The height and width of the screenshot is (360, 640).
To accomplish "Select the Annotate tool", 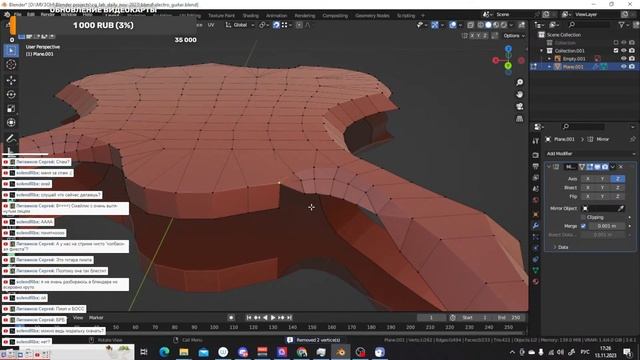I will (x=11, y=139).
